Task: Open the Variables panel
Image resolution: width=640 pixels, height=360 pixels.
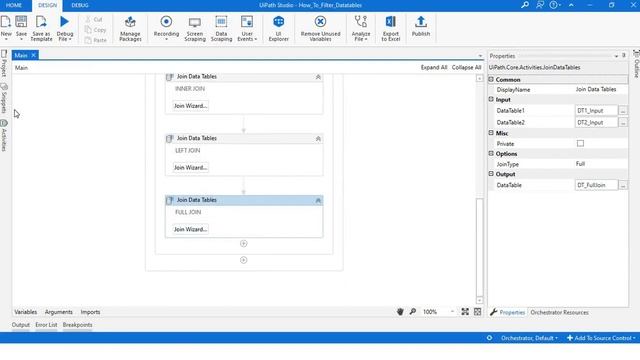Action: pyautogui.click(x=26, y=312)
